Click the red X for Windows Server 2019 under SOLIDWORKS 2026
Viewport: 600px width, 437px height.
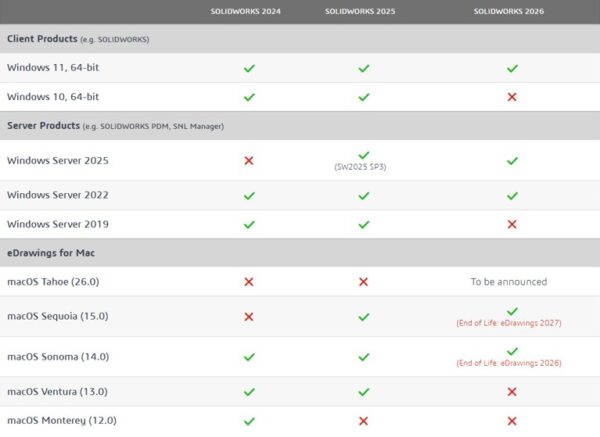(512, 224)
